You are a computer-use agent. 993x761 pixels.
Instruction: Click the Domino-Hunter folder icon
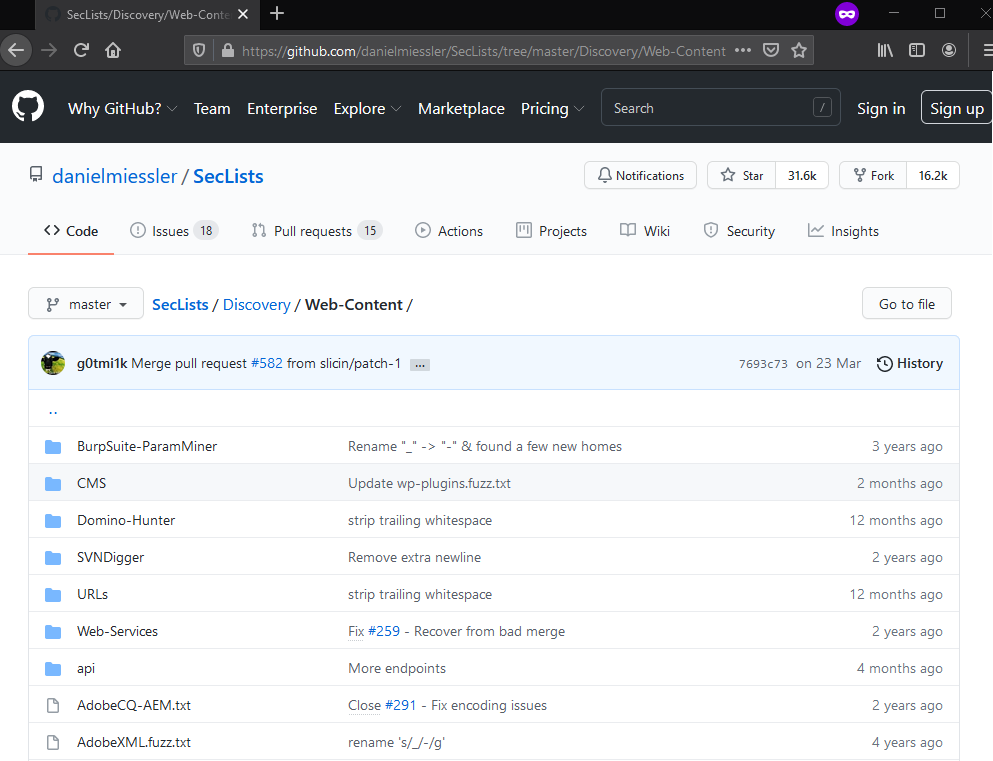pos(53,521)
